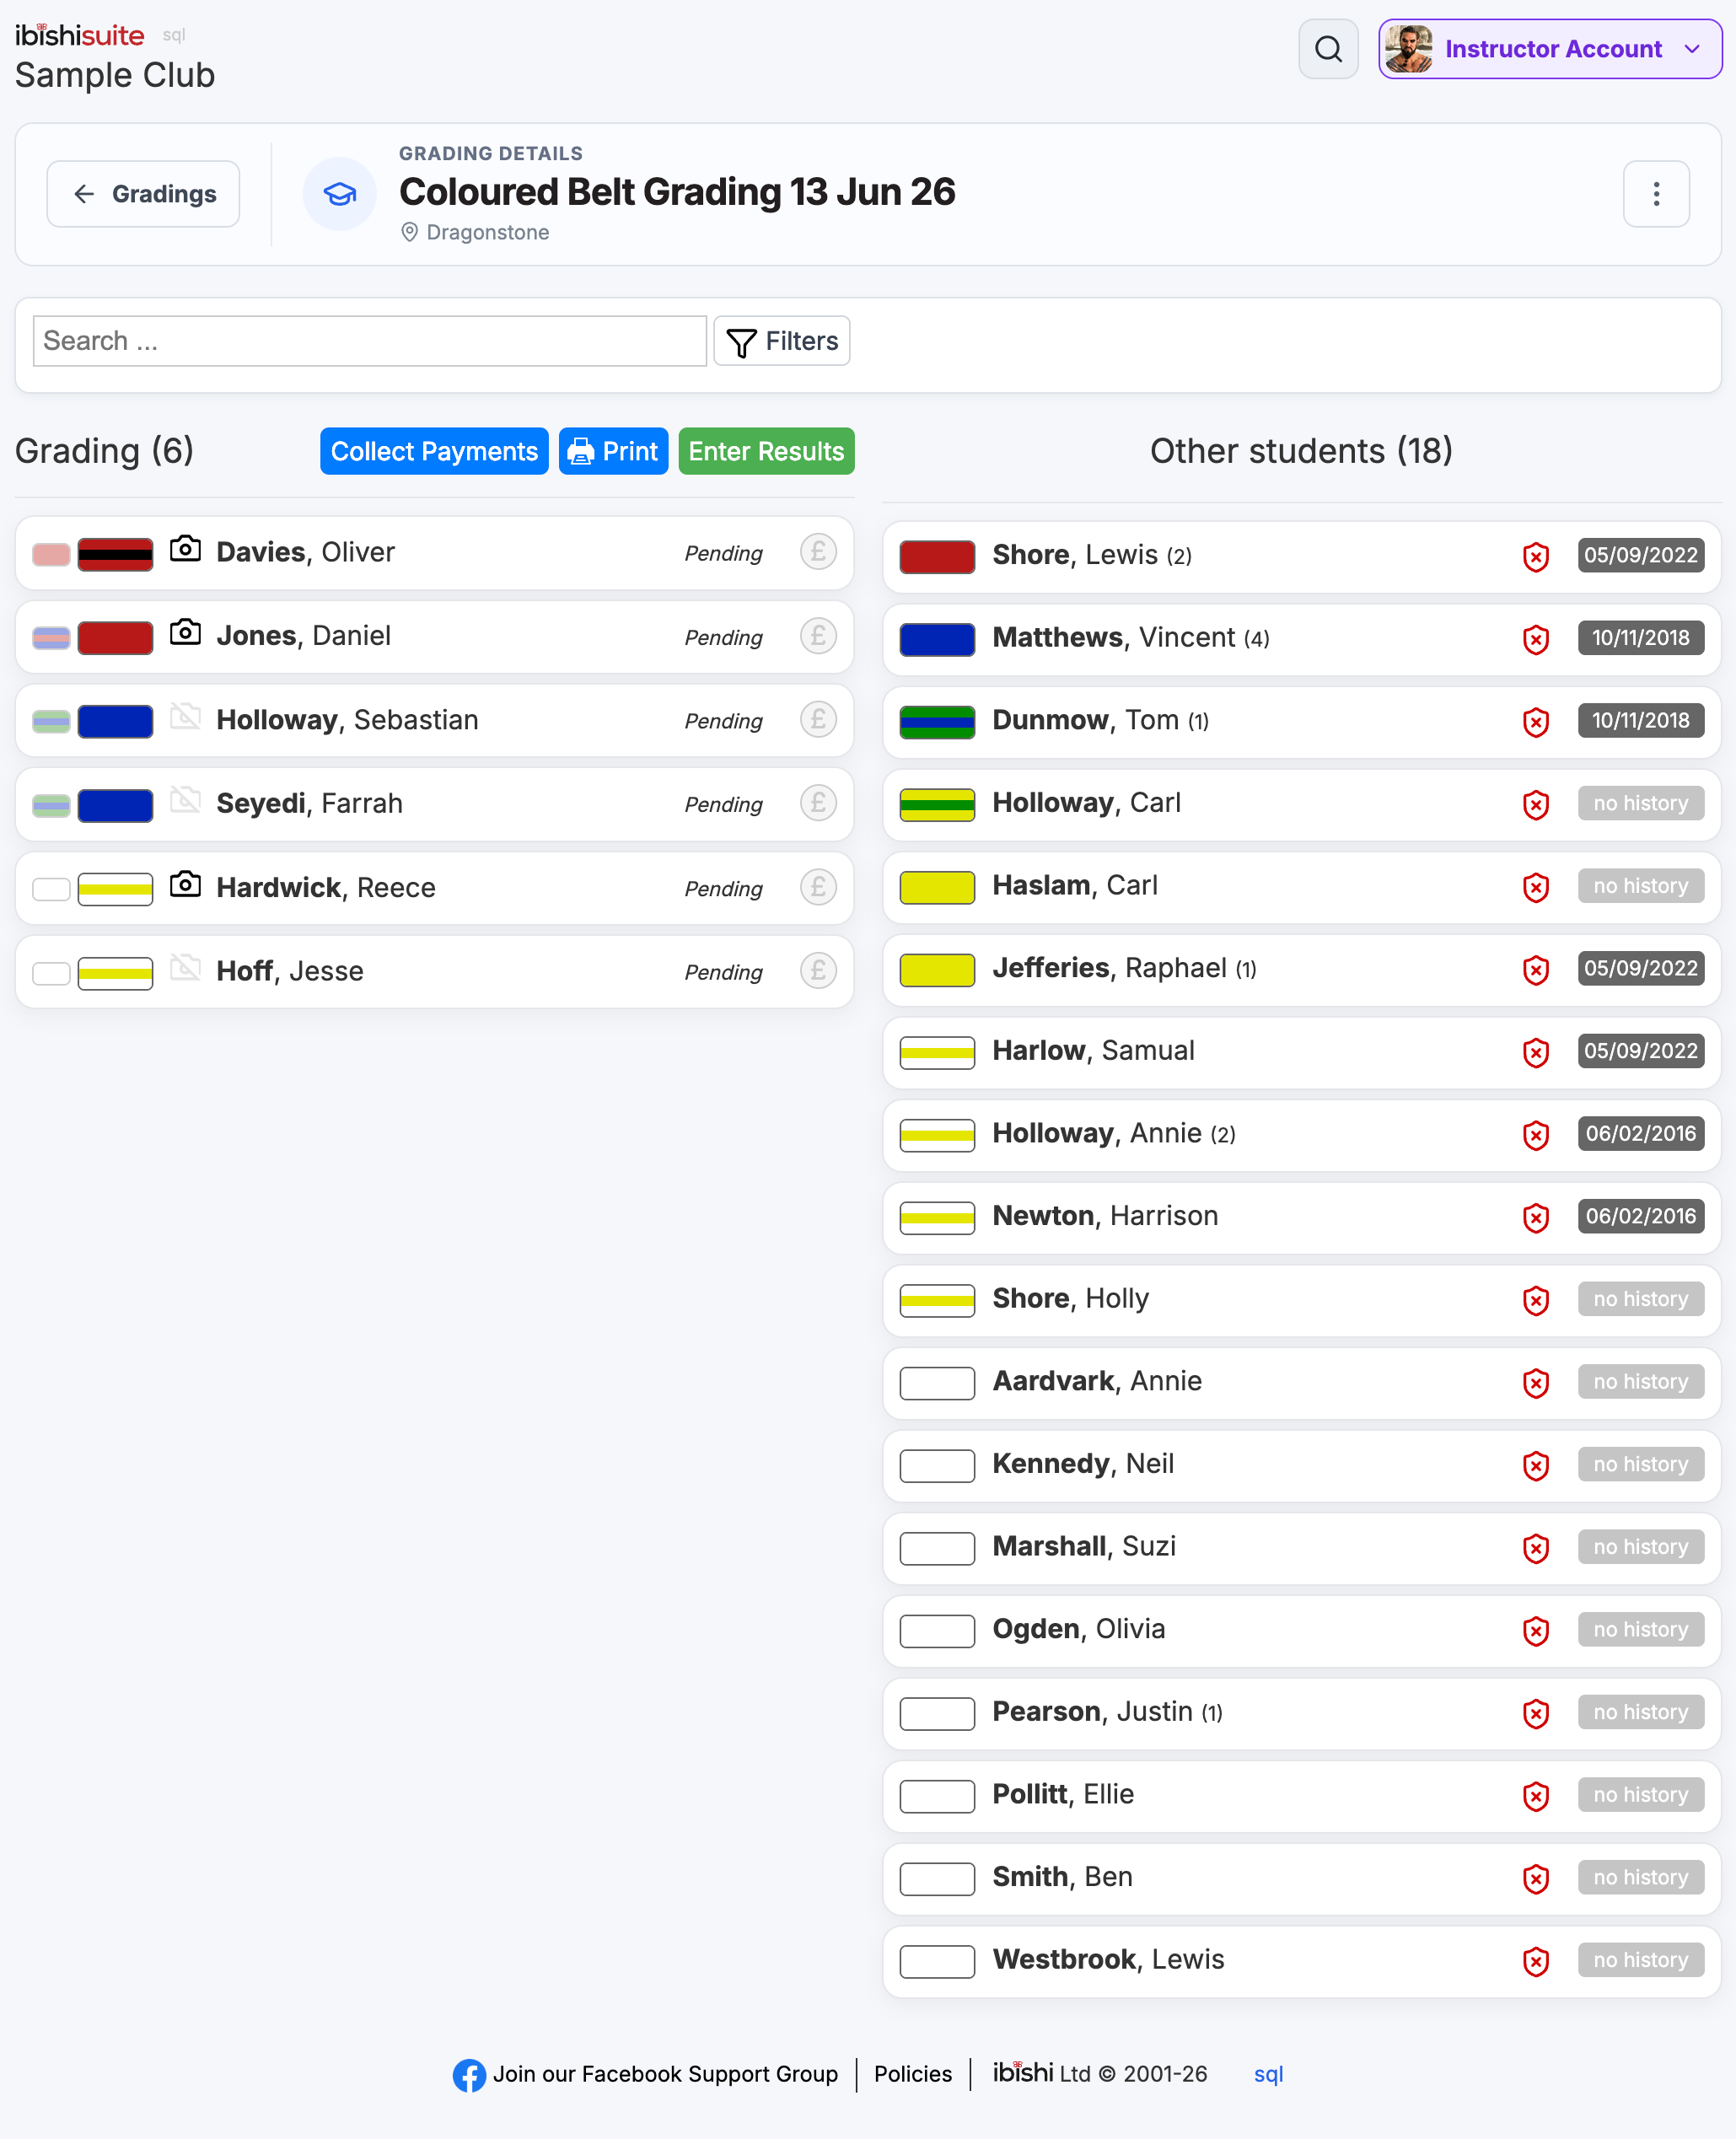Select student Kennedy, Neil

pos(1301,1465)
